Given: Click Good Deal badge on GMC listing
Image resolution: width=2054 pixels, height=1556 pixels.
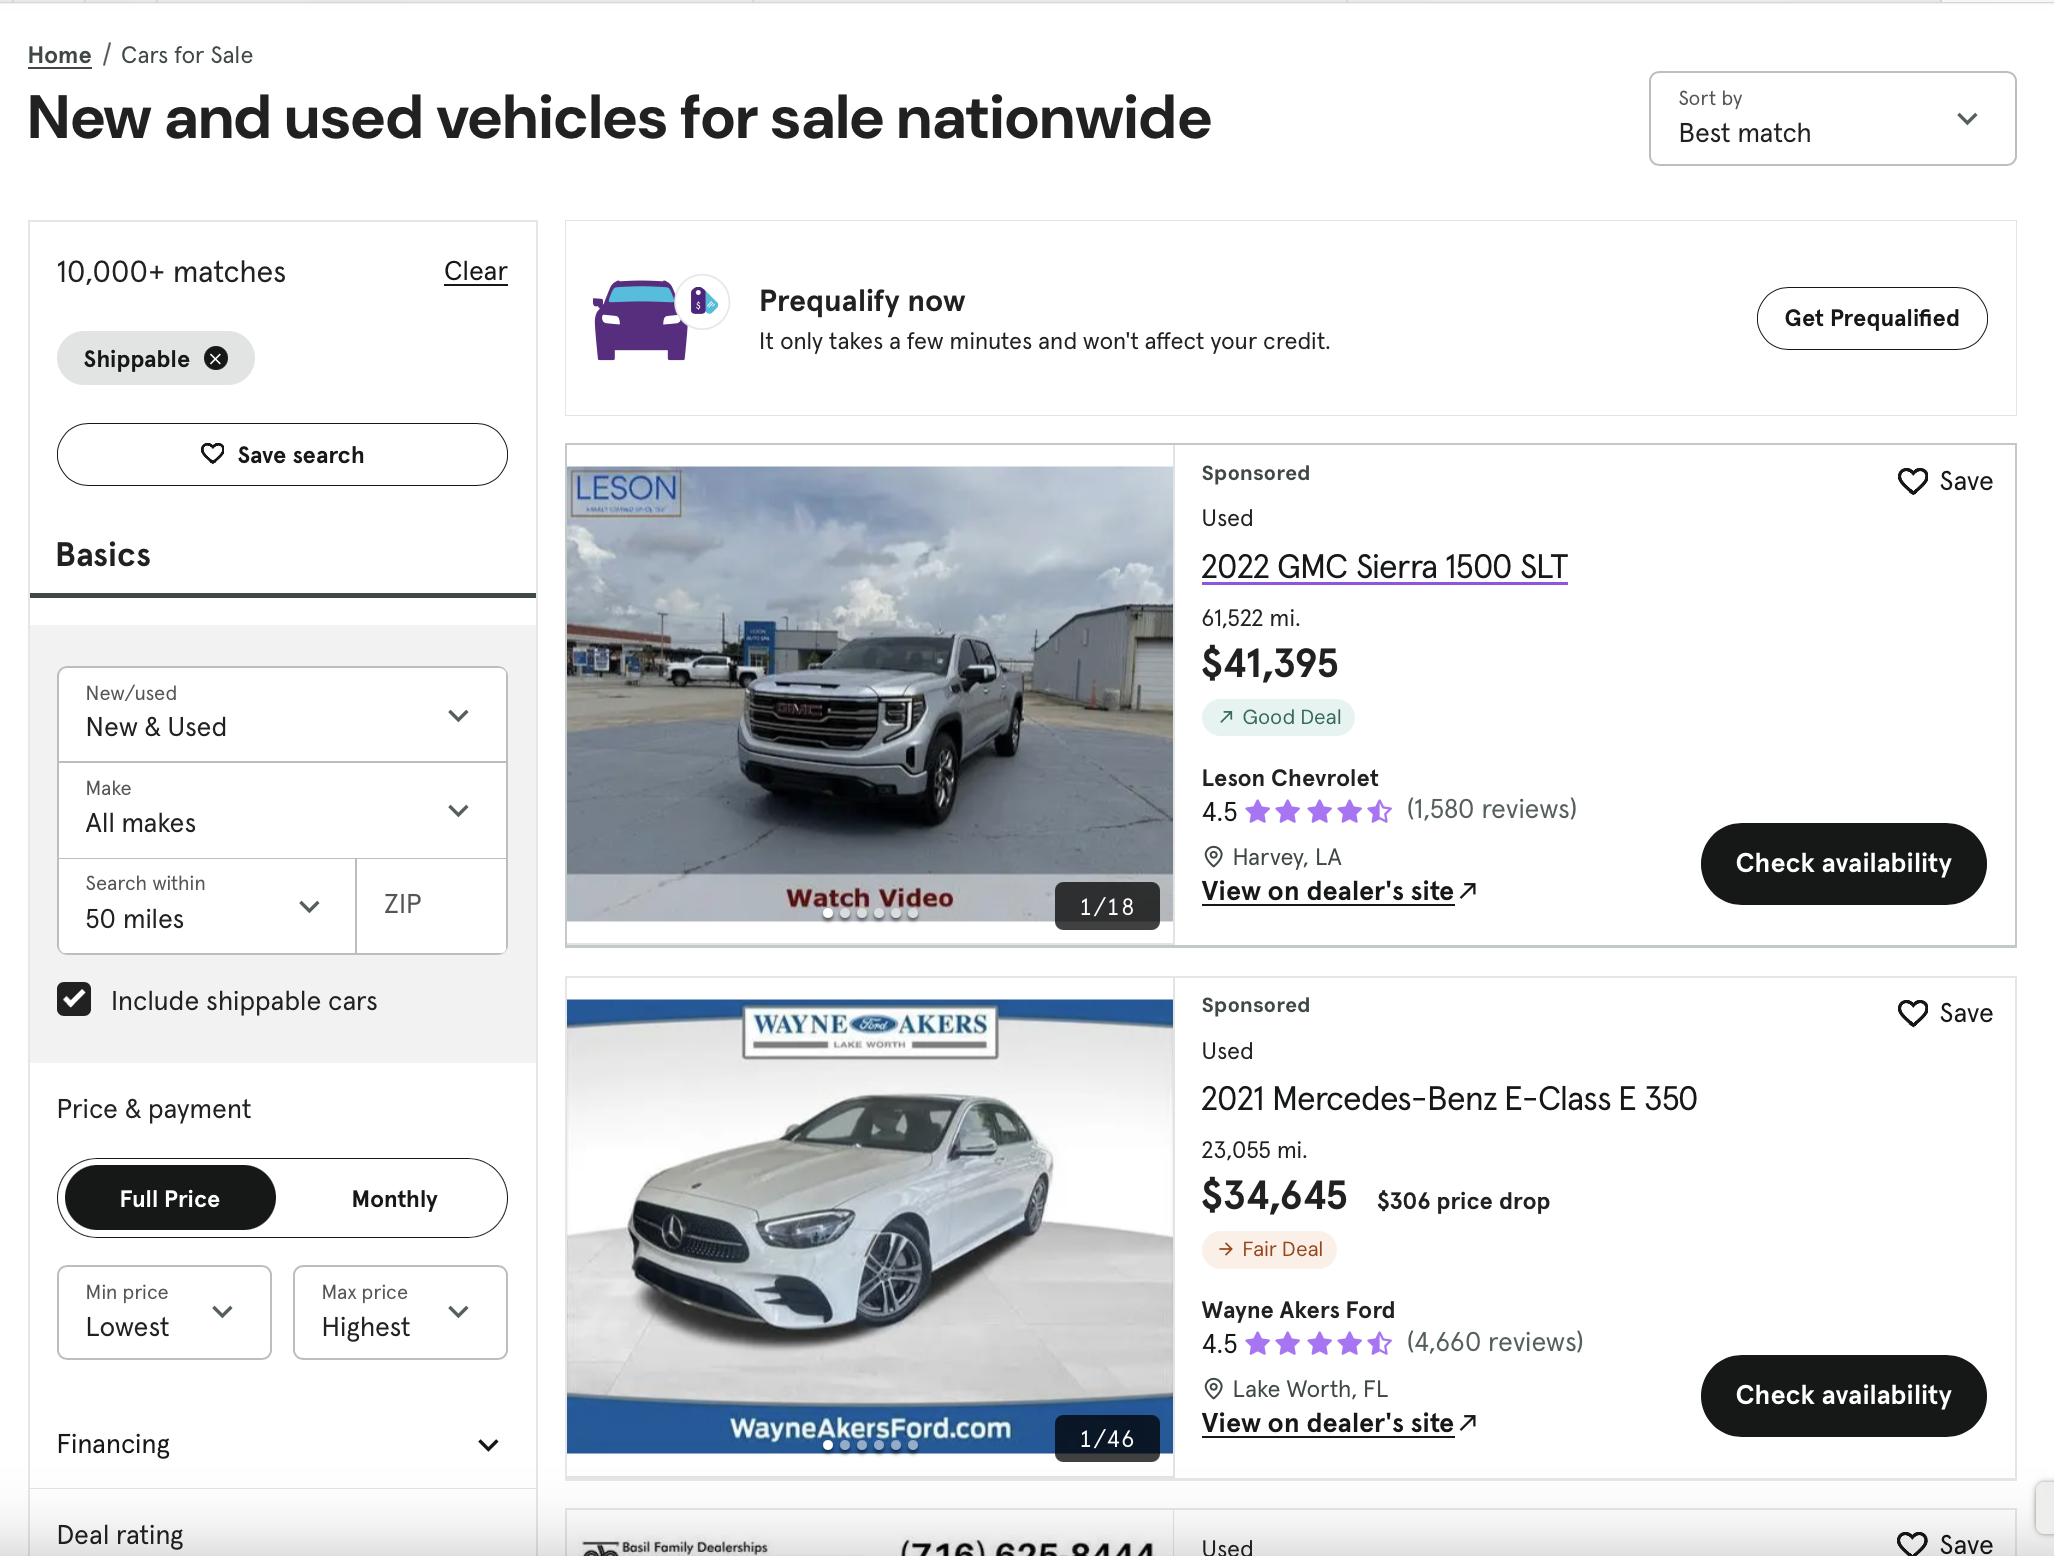Looking at the screenshot, I should [x=1279, y=717].
